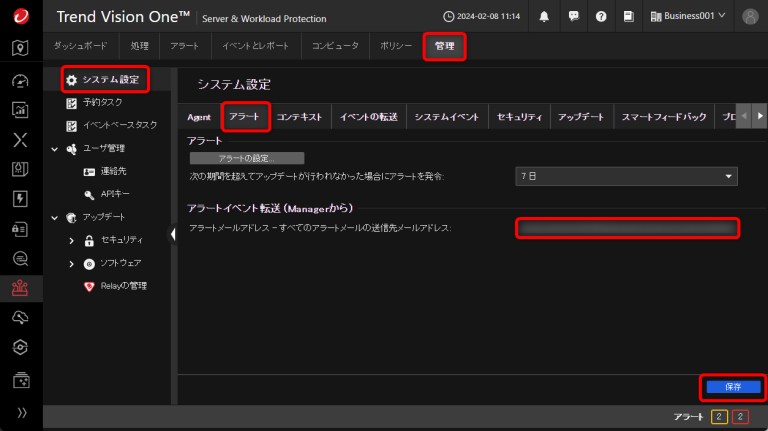Select Relayの管理 in sidebar tree
The height and width of the screenshot is (431, 768).
[x=123, y=286]
